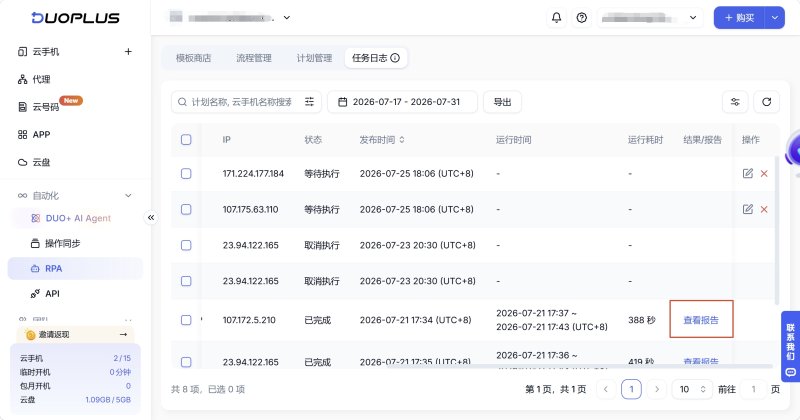
Task: Open 操作同步 in the sidebar
Action: click(x=62, y=243)
